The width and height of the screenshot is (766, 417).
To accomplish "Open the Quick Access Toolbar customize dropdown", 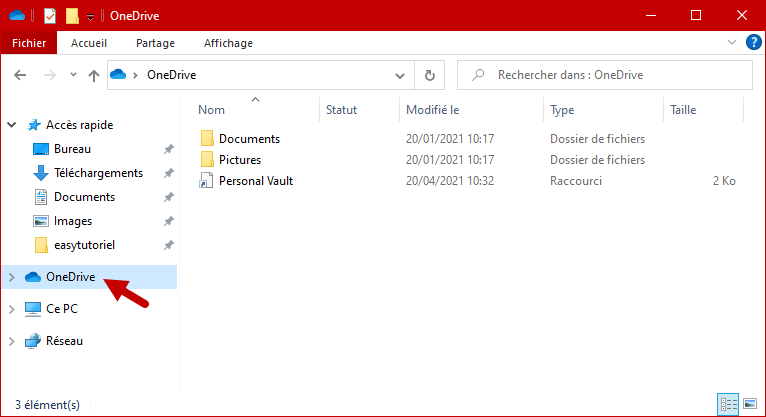I will (x=90, y=17).
